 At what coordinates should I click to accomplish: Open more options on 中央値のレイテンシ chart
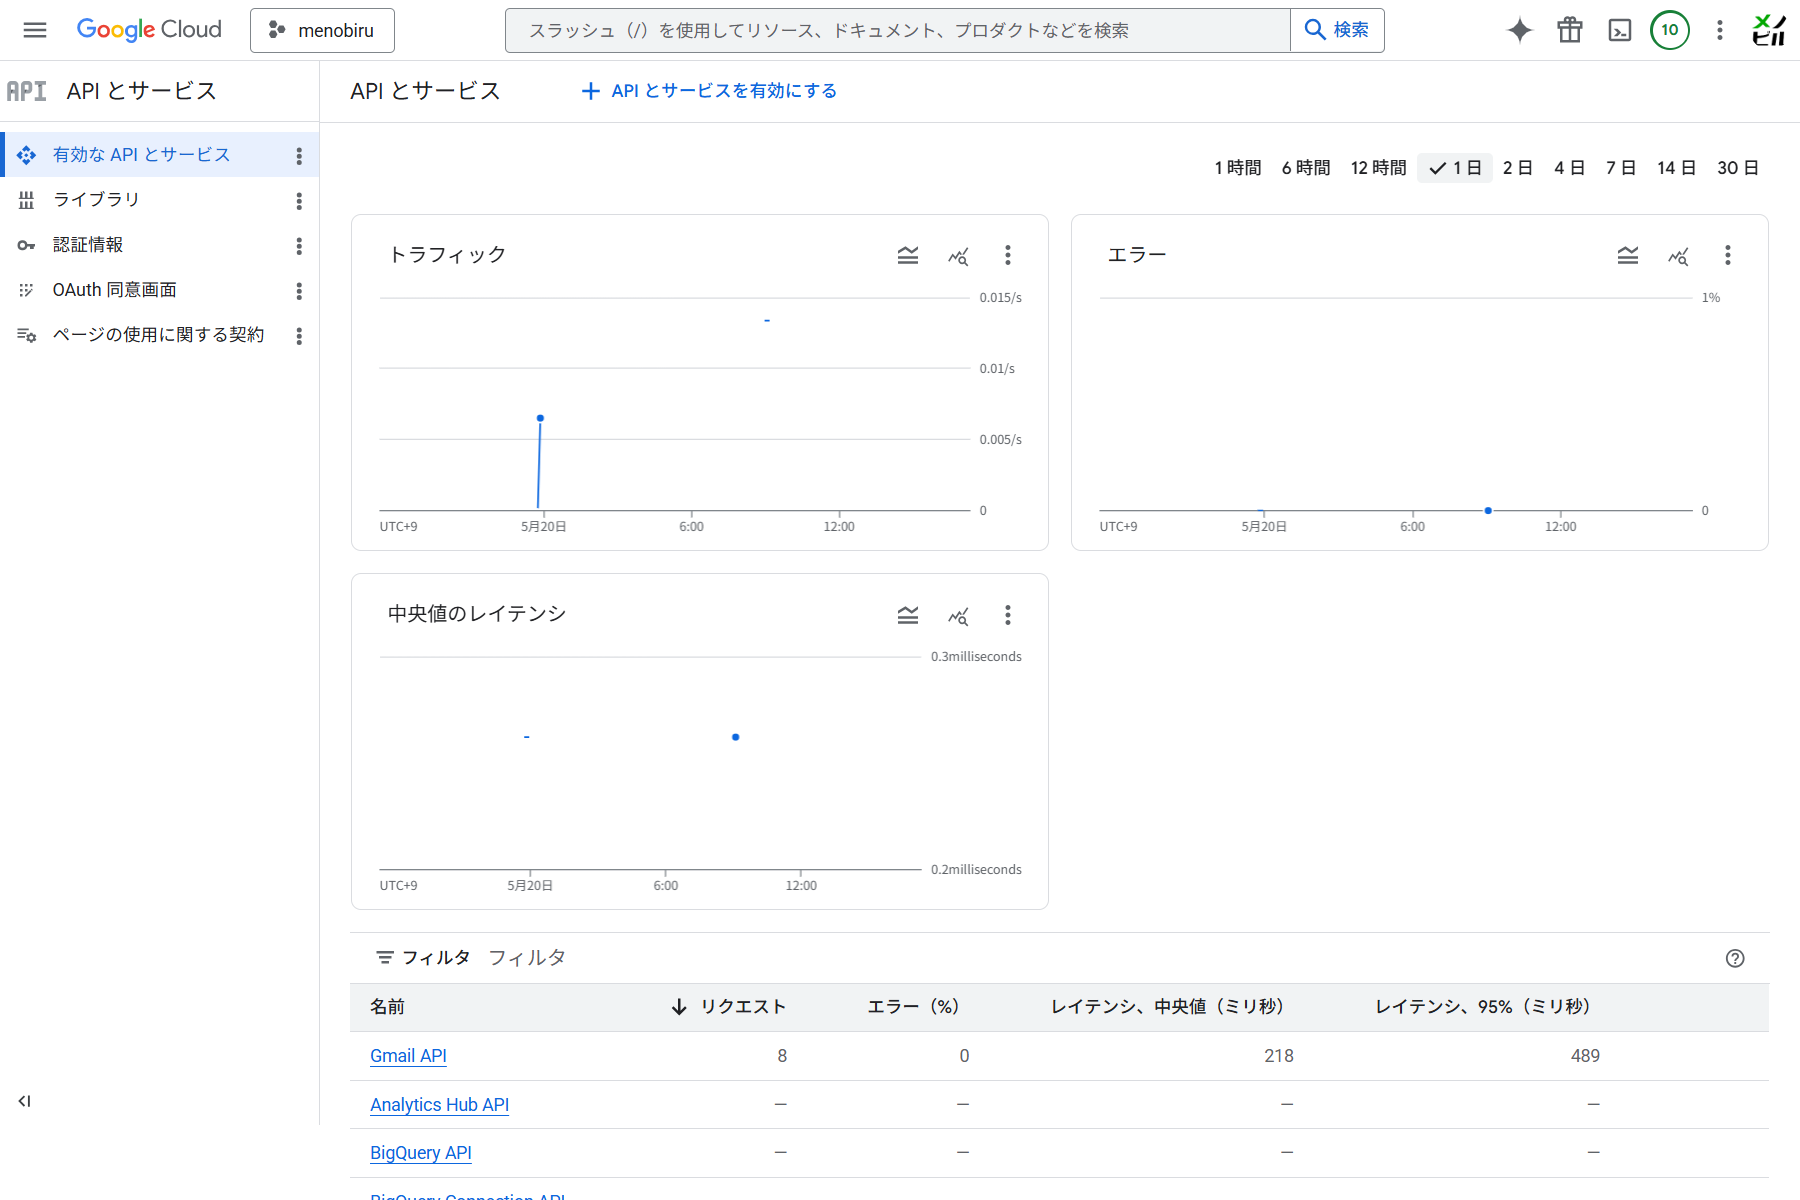[1008, 615]
